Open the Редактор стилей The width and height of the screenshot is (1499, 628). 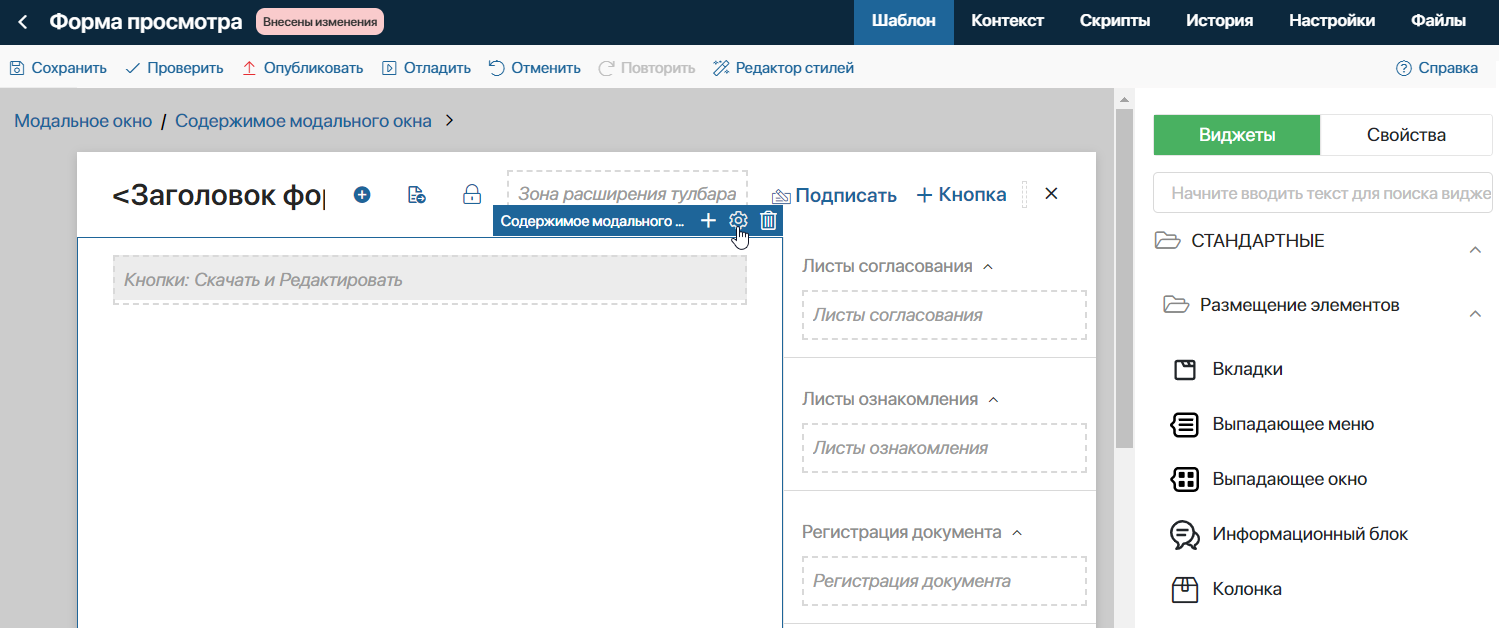coord(783,68)
